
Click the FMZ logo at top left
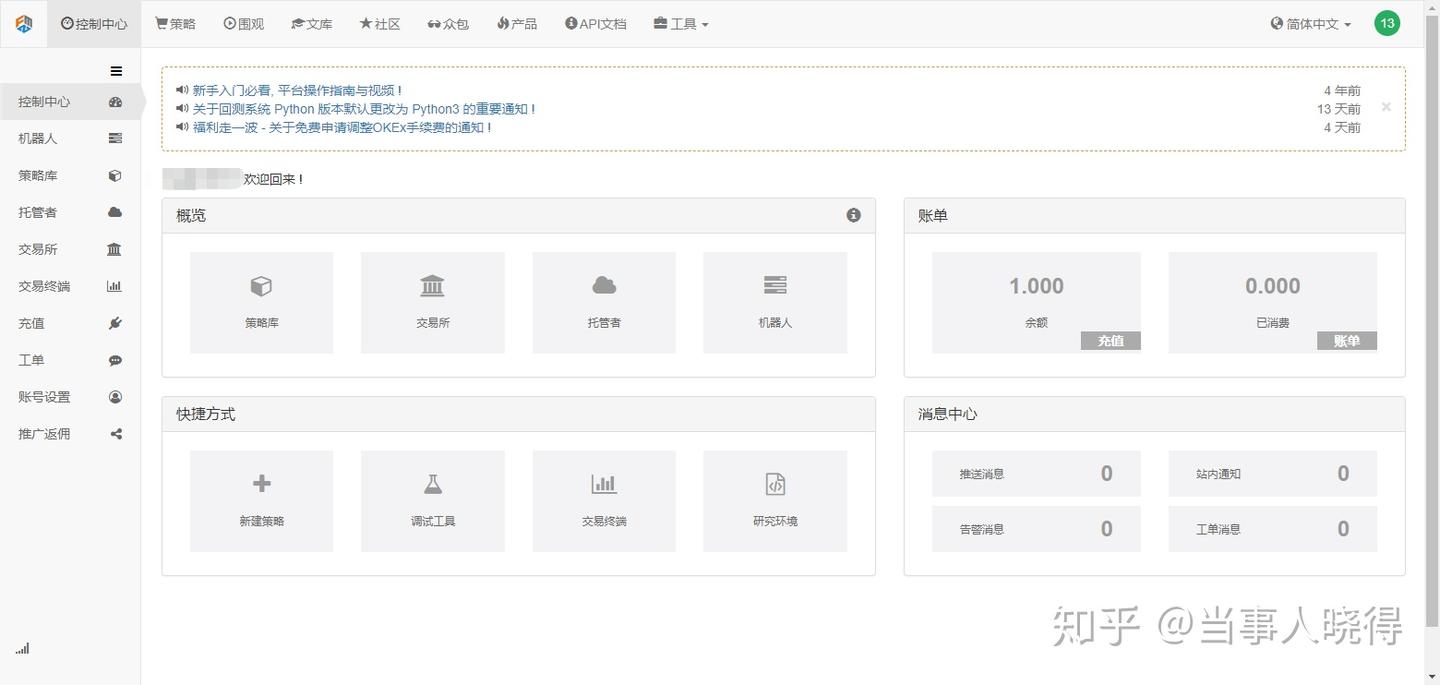point(22,22)
